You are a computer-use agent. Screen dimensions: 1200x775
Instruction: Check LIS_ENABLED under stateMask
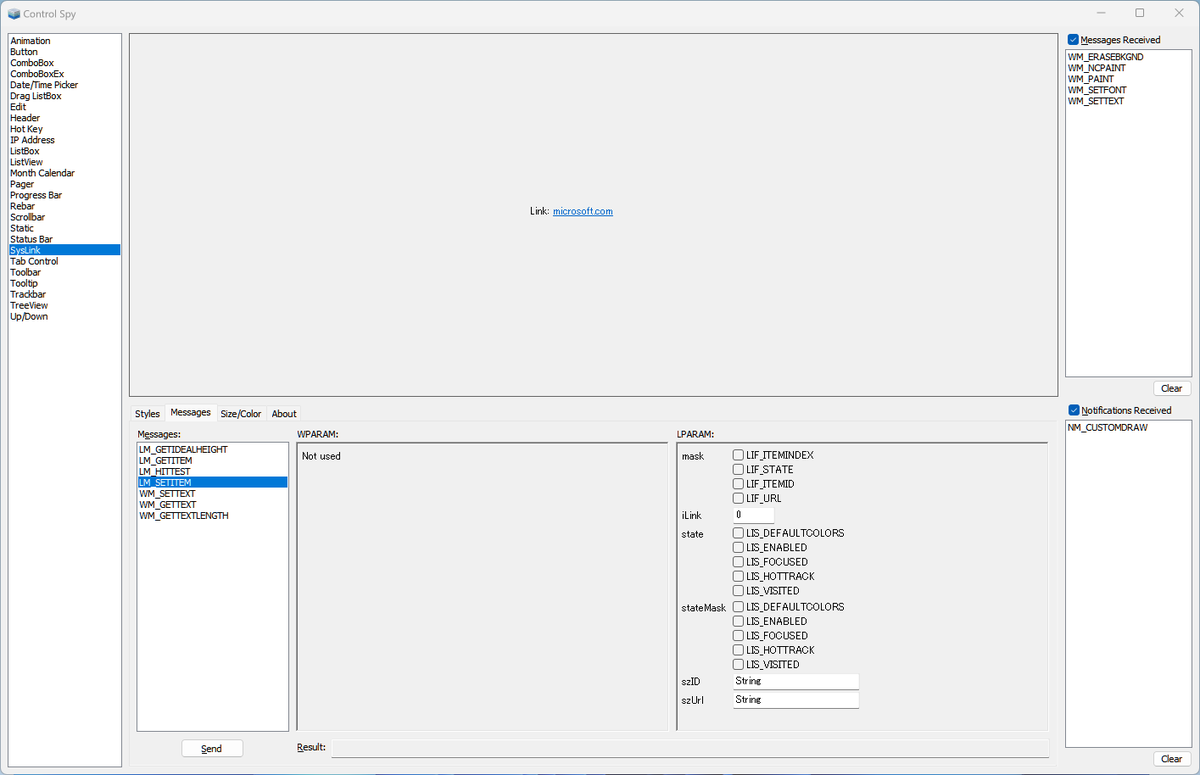[738, 621]
